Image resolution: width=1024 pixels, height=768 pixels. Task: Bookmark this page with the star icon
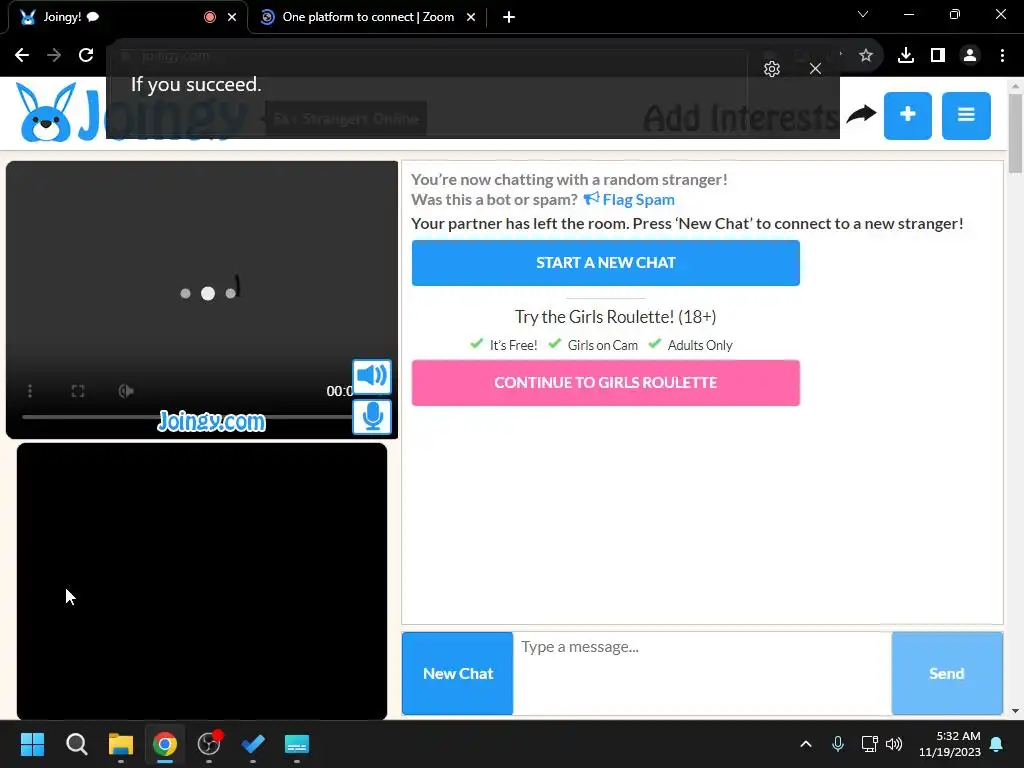tap(866, 55)
